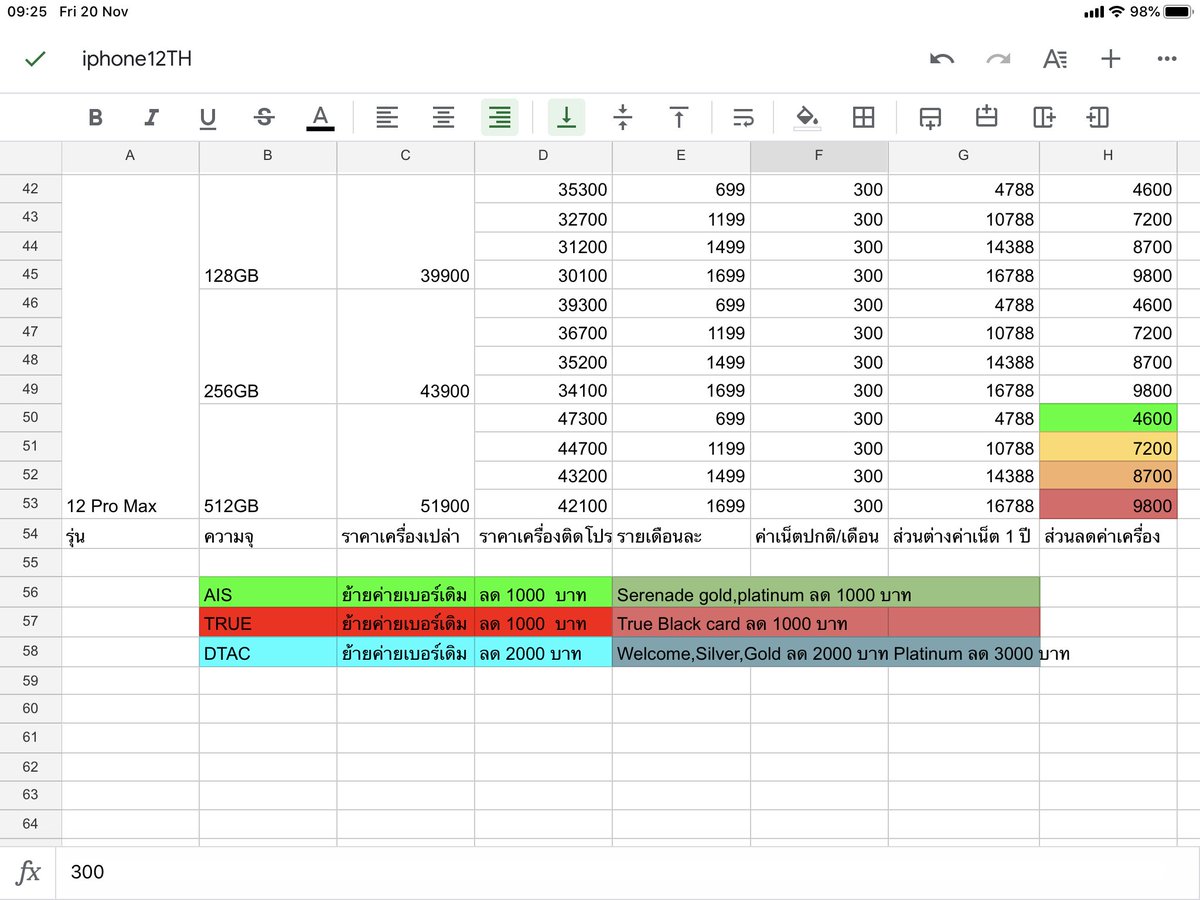The height and width of the screenshot is (900, 1200).
Task: Center align the text
Action: [x=443, y=118]
